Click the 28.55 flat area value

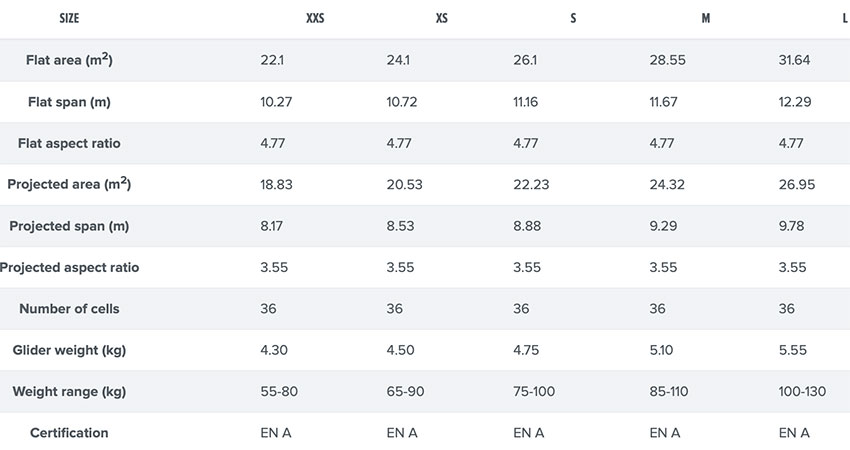[668, 60]
